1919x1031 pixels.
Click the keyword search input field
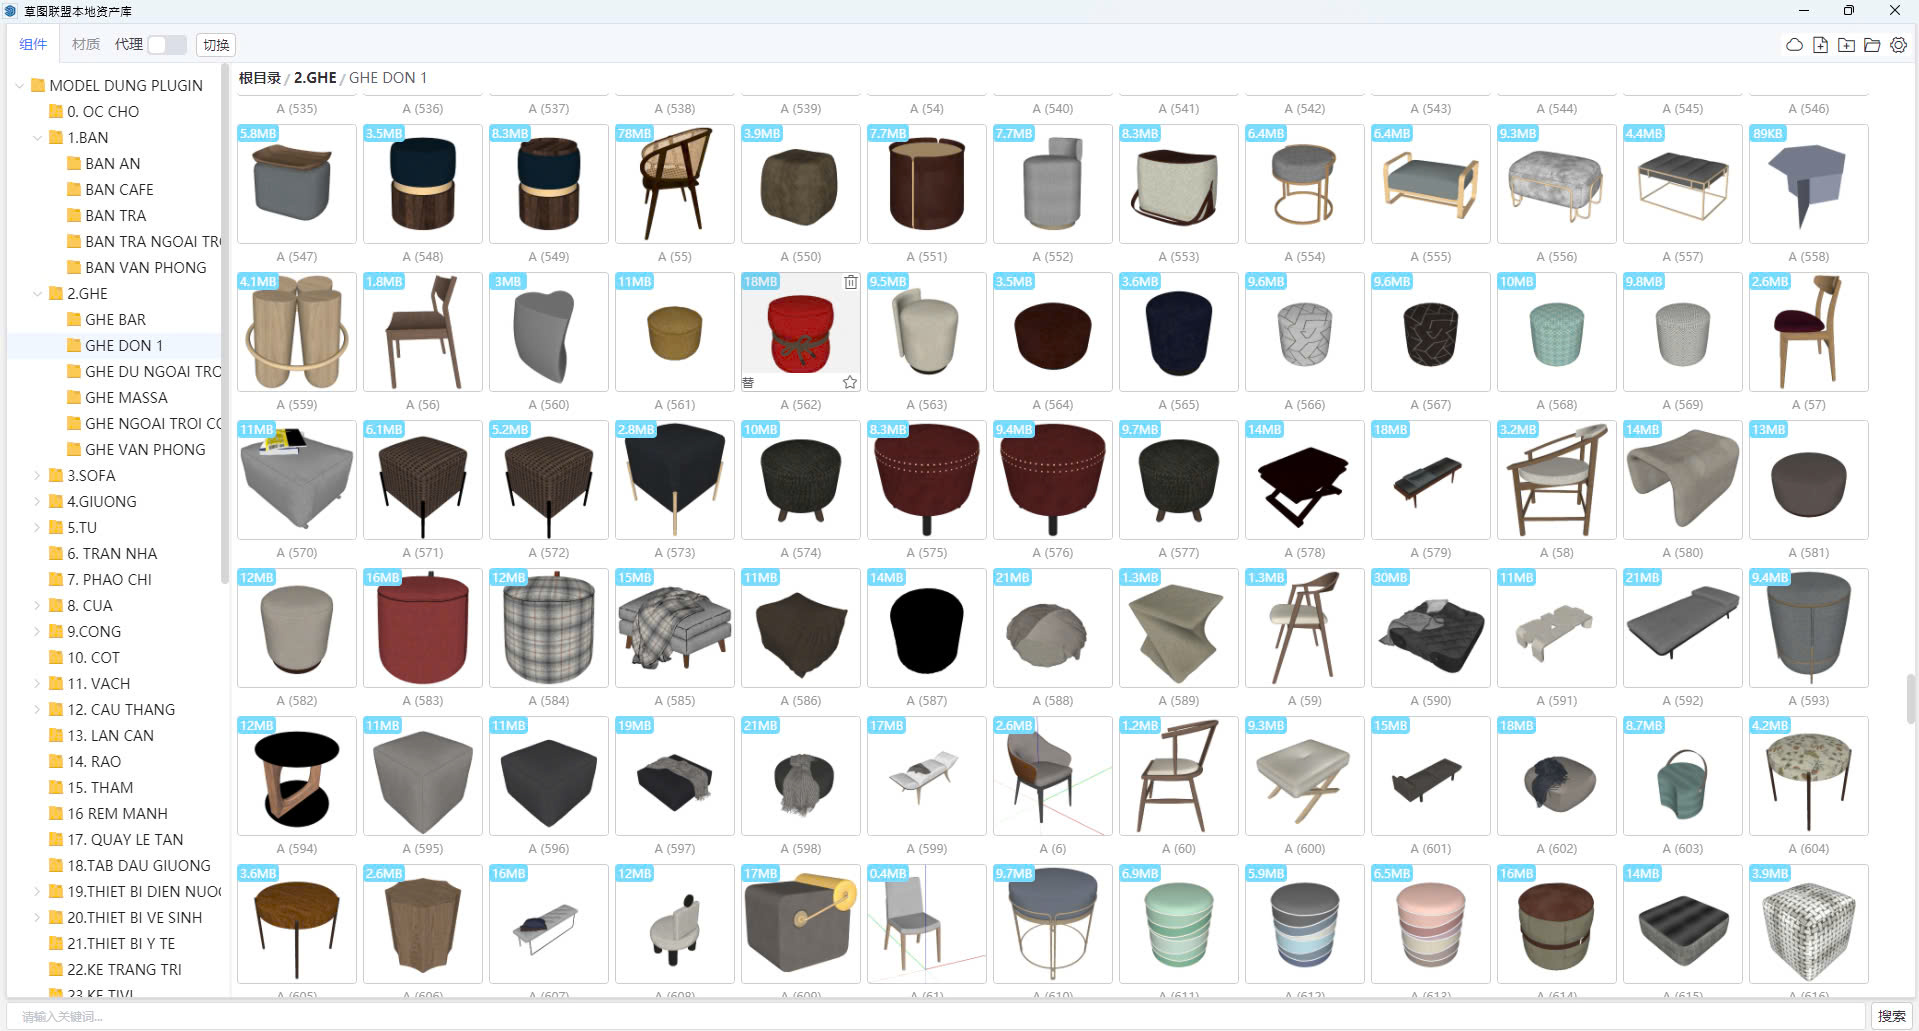940,1016
